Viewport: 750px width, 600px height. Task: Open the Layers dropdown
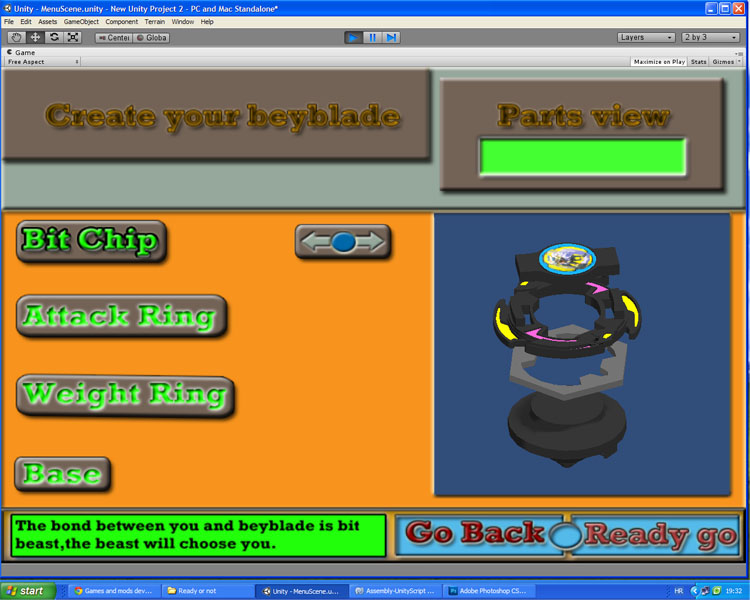point(646,37)
